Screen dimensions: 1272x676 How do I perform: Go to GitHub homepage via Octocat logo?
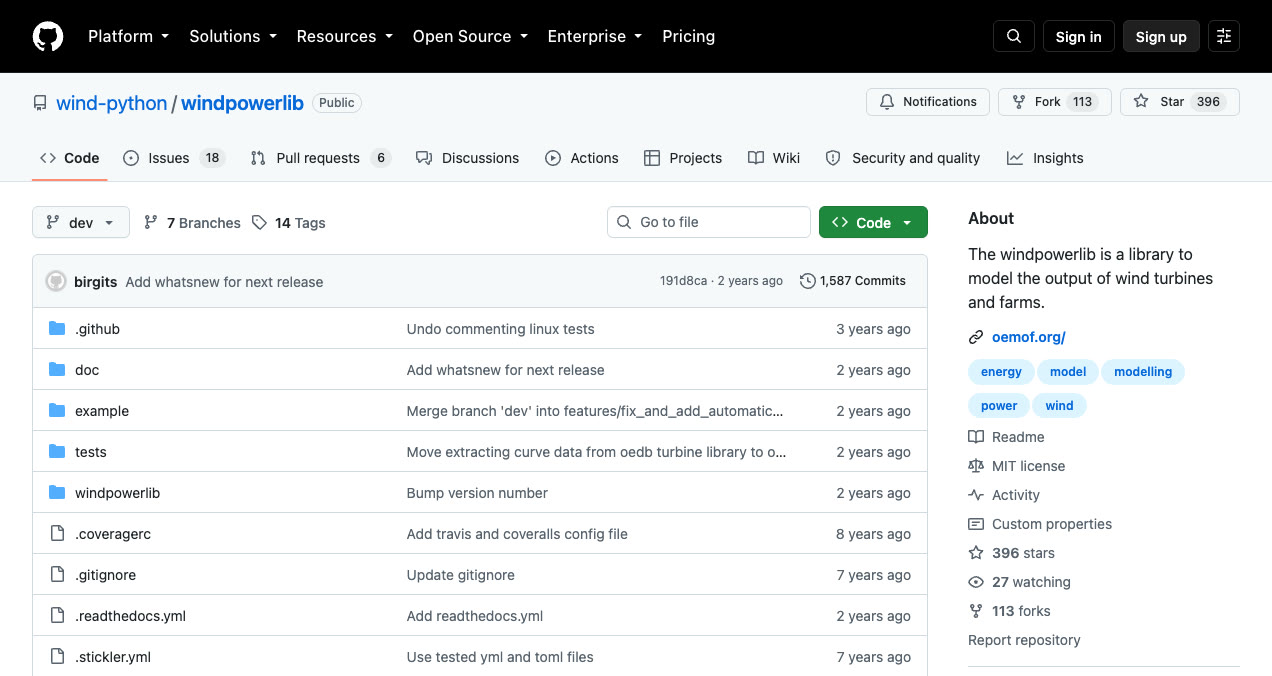tap(48, 36)
